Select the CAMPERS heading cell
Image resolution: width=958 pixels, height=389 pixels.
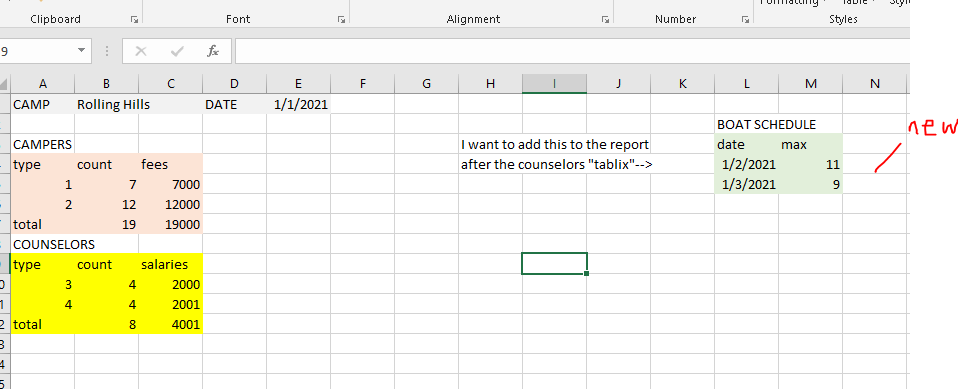(43, 144)
